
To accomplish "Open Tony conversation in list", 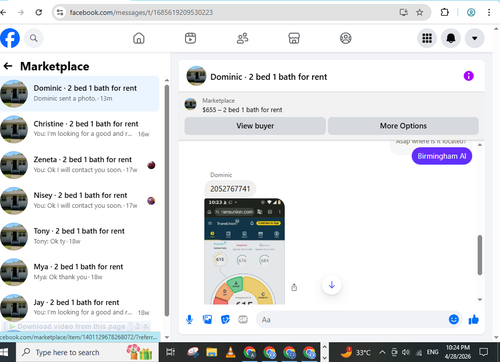I will pos(79,236).
